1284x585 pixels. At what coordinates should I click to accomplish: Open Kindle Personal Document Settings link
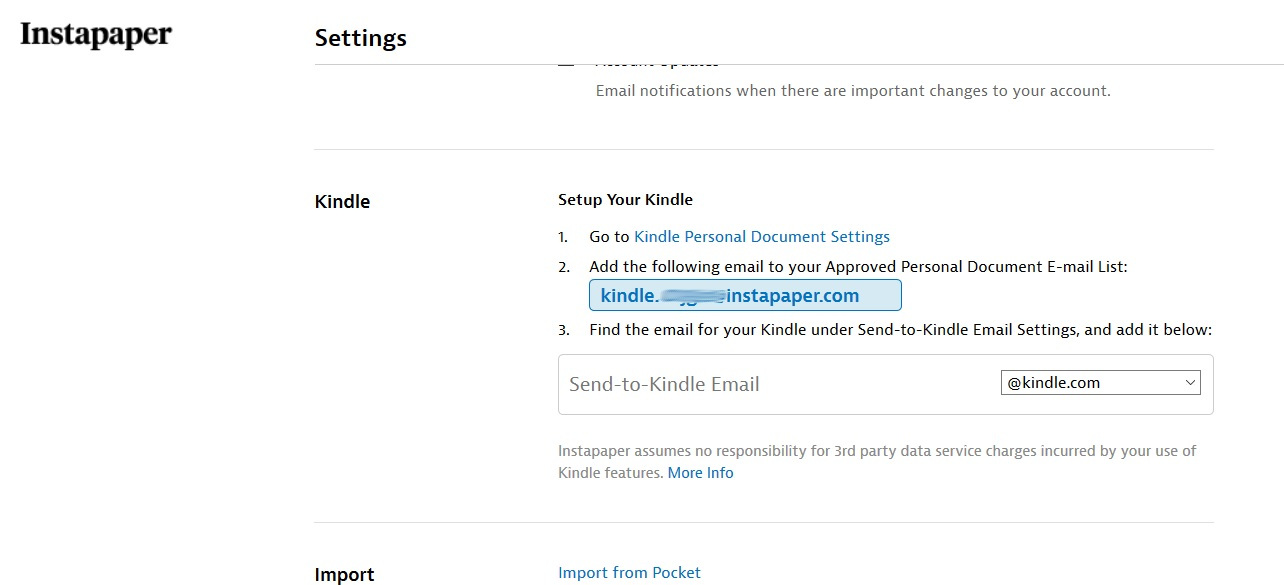[762, 237]
